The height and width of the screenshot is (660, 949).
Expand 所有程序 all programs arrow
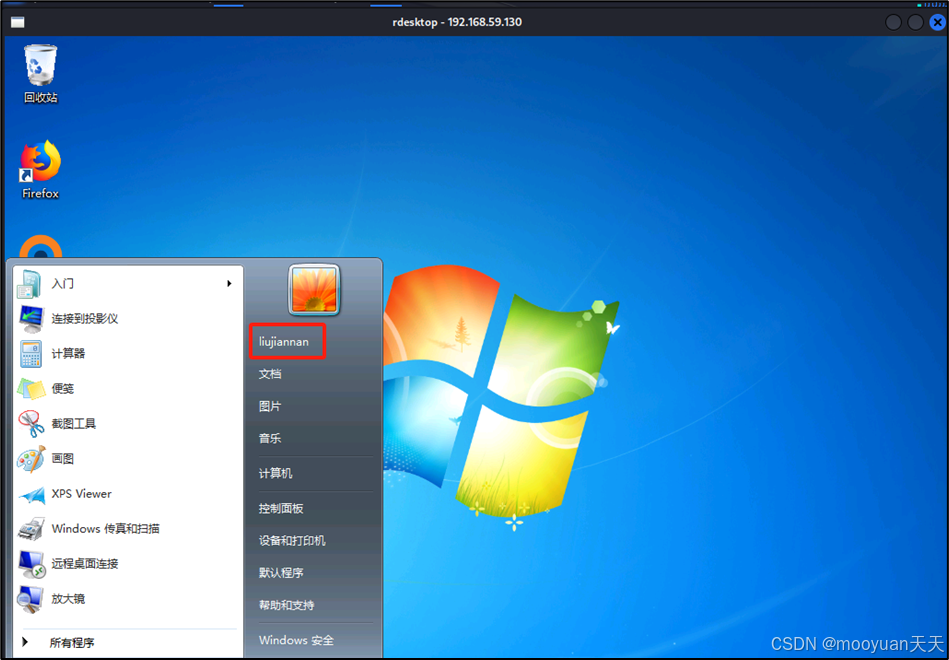pos(25,642)
